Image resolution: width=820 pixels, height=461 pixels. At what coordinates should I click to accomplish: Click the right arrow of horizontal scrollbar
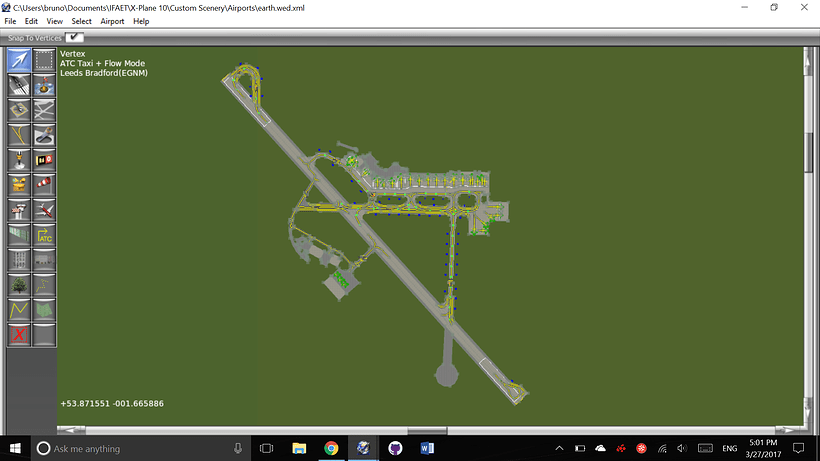pos(789,430)
